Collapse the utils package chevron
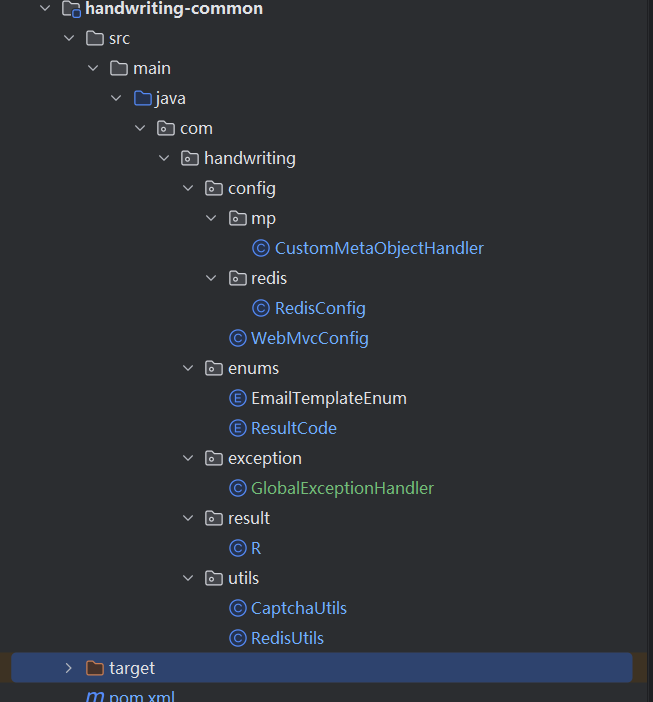 coord(188,578)
